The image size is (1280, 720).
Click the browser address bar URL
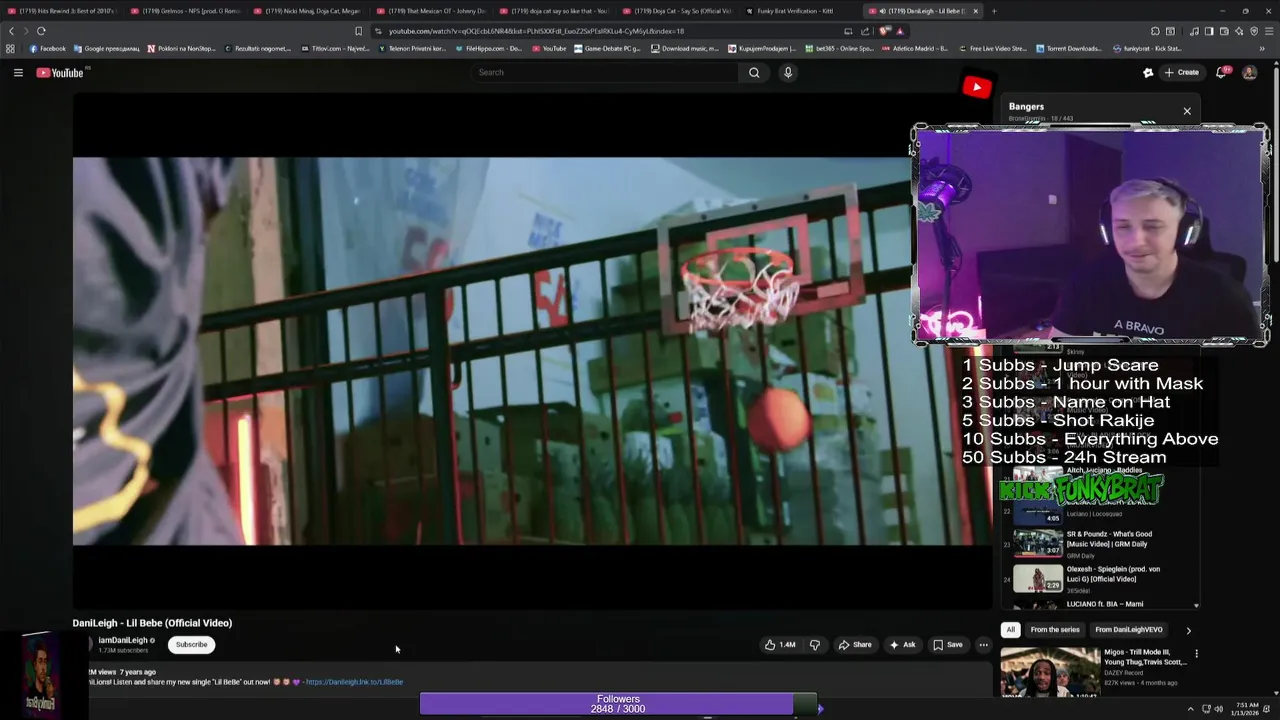(x=536, y=31)
